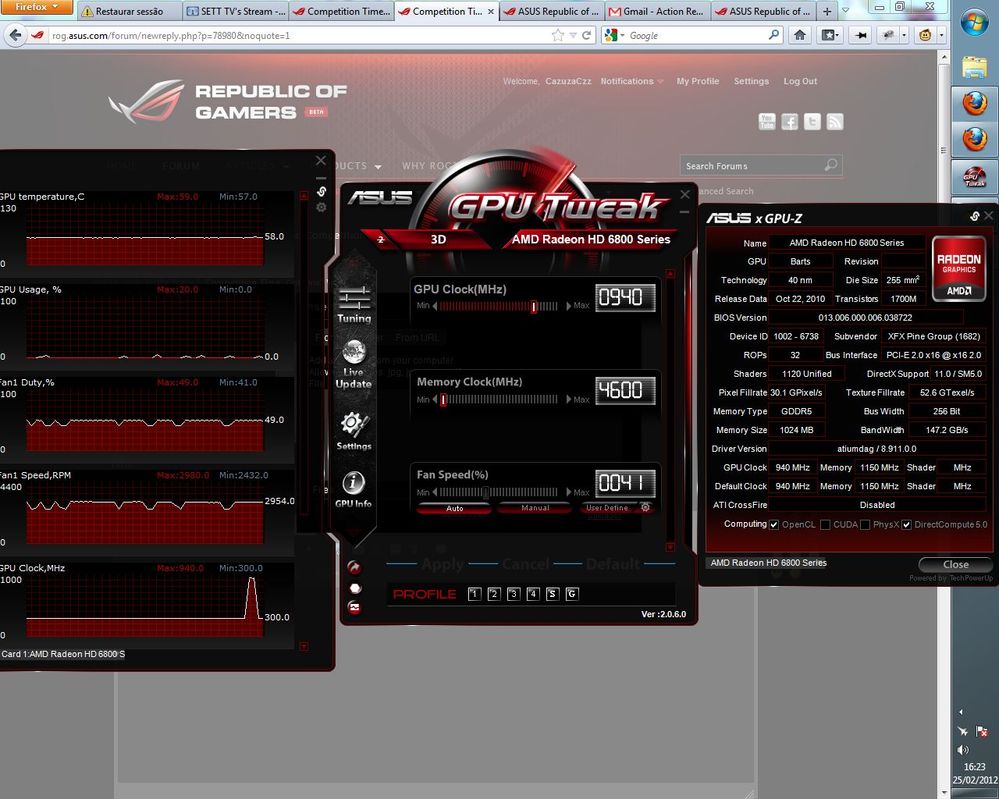Click the Search Forums input field
999x799 pixels.
752,166
